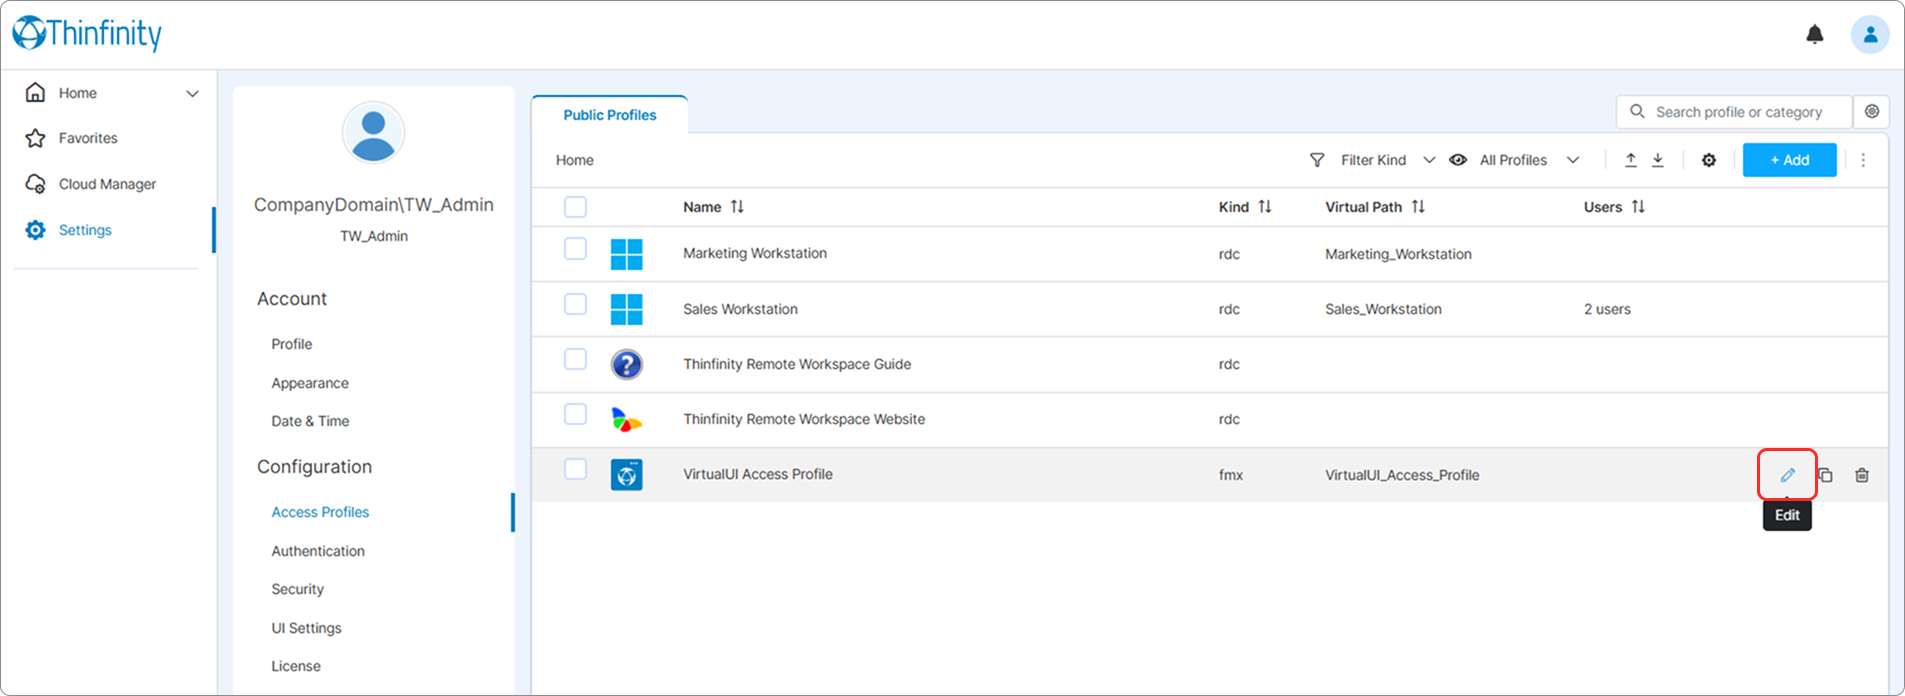Viewport: 1905px width, 696px height.
Task: Switch to the Public Profiles tab
Action: tap(610, 115)
